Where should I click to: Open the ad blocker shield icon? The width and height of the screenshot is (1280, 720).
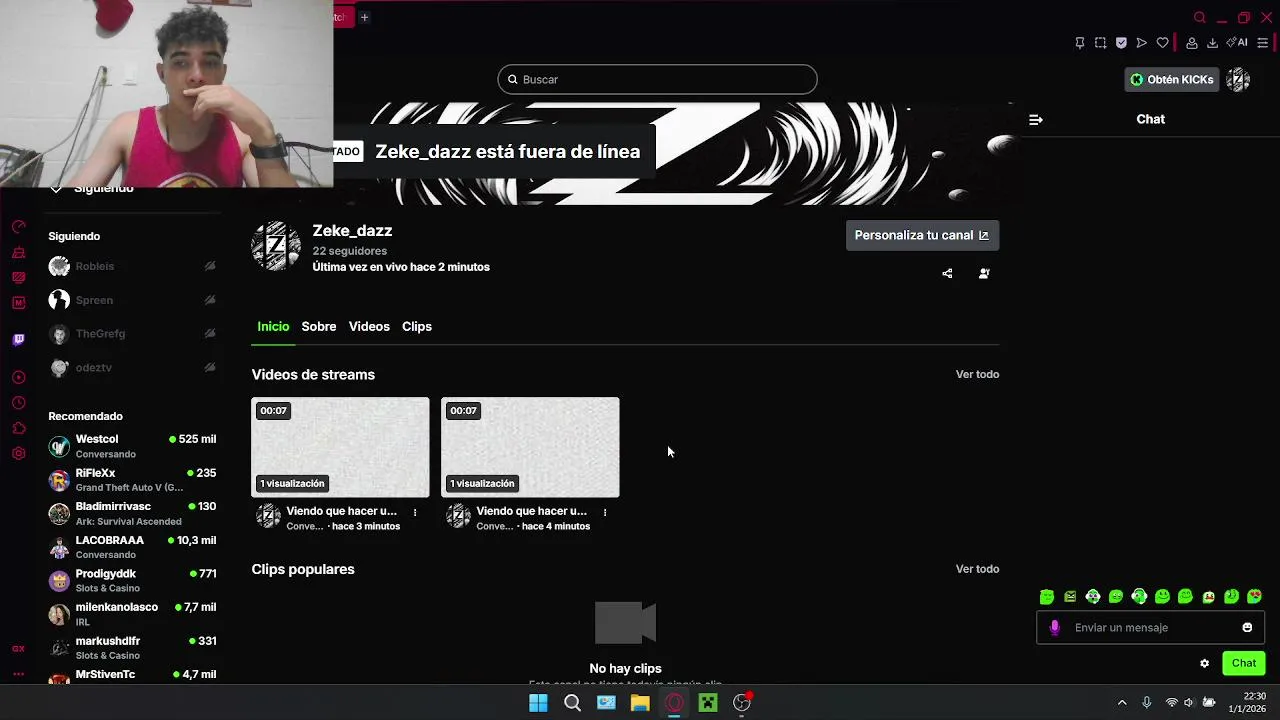pyautogui.click(x=1121, y=43)
